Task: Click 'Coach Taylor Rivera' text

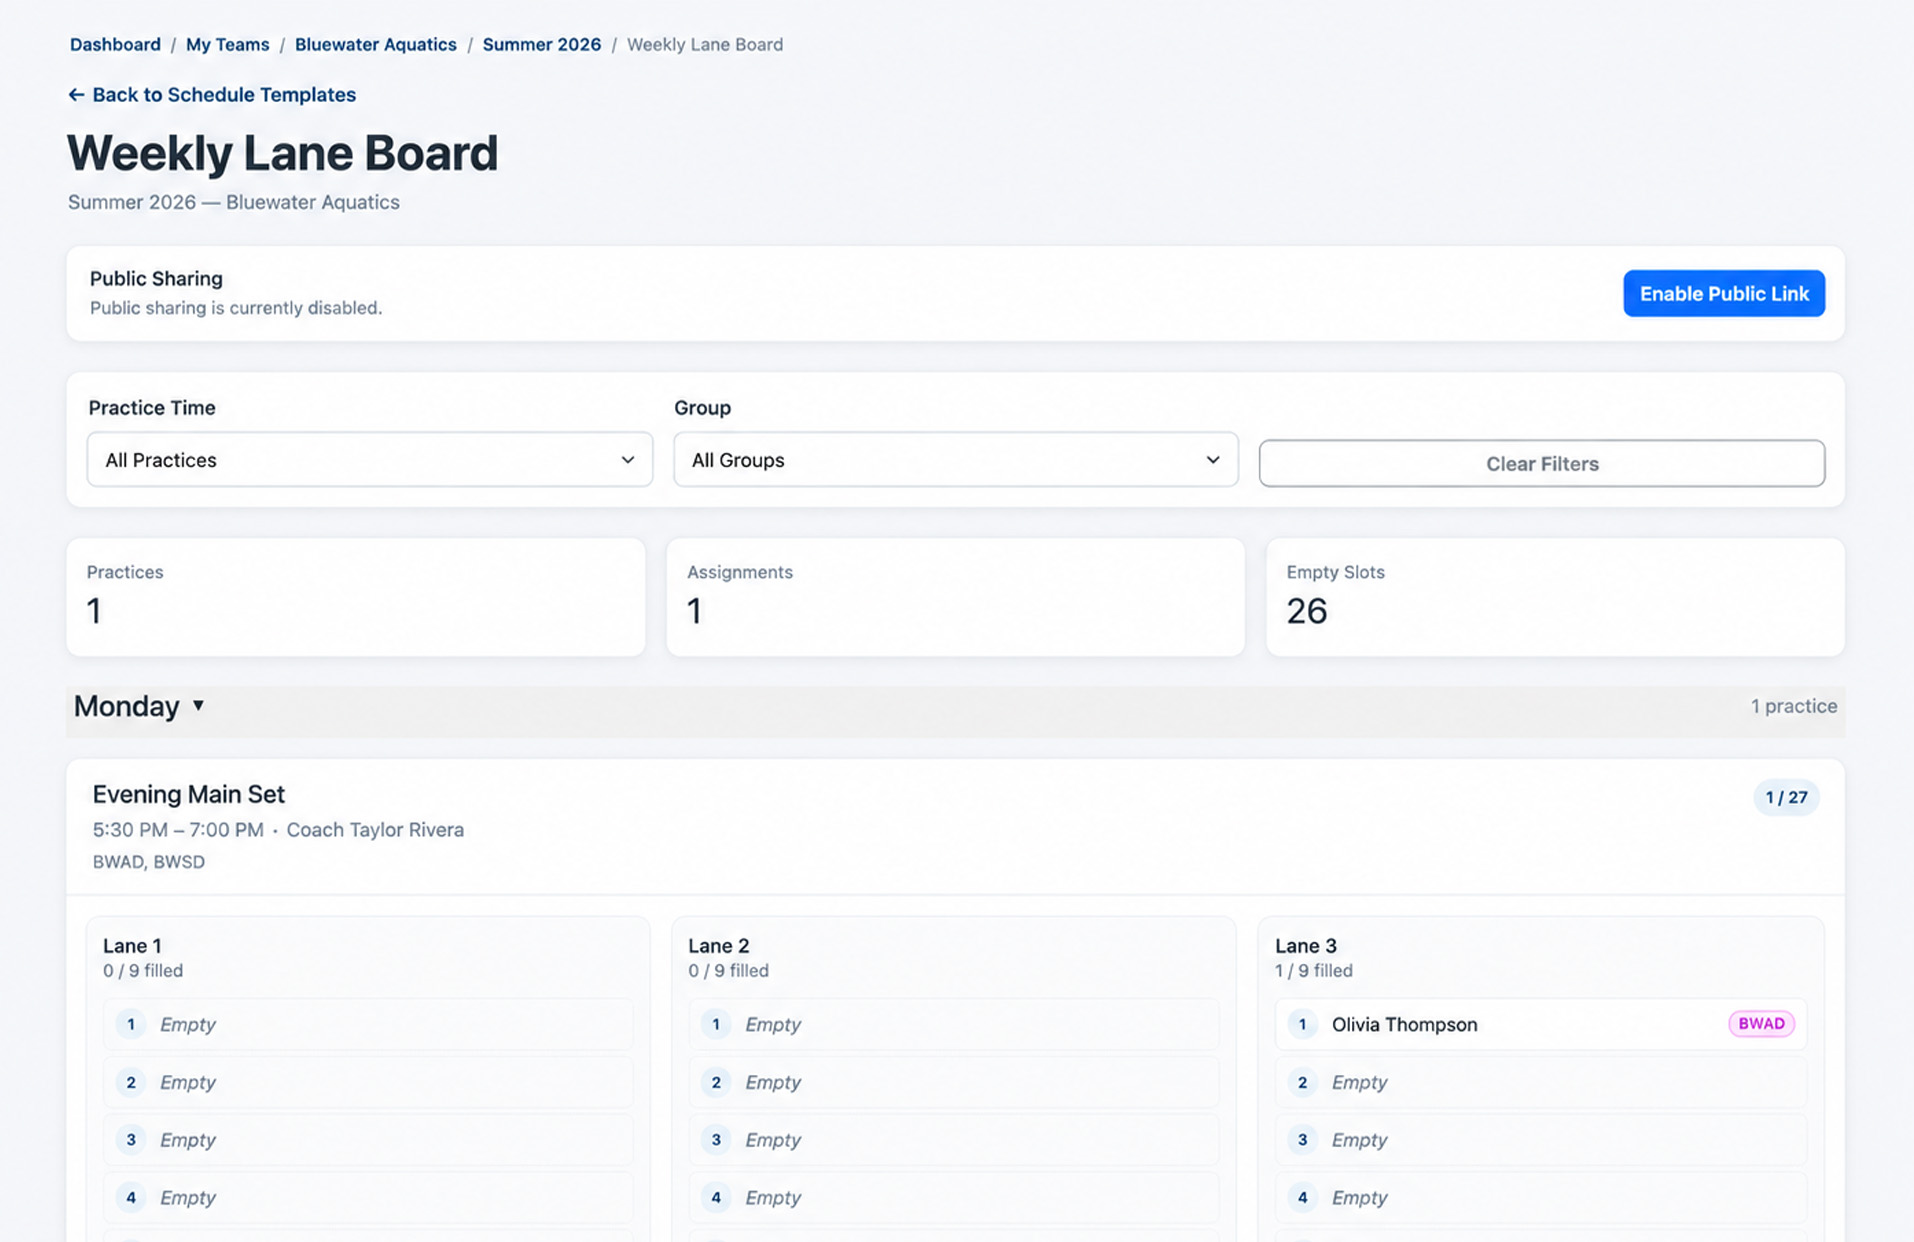Action: (375, 830)
